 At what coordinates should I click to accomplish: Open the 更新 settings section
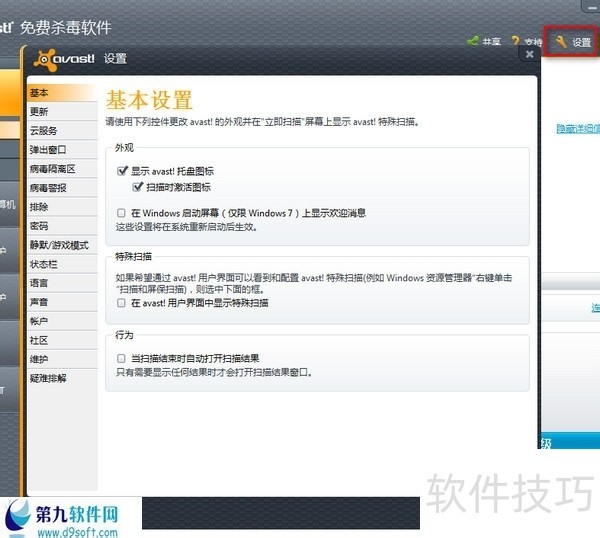point(40,112)
